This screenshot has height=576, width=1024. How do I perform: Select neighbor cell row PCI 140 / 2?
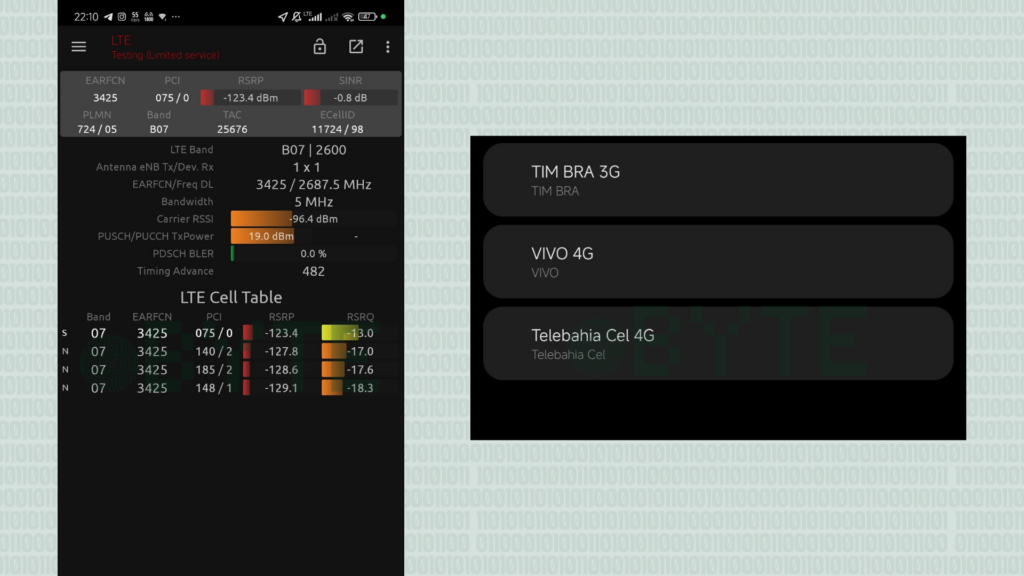tap(231, 351)
